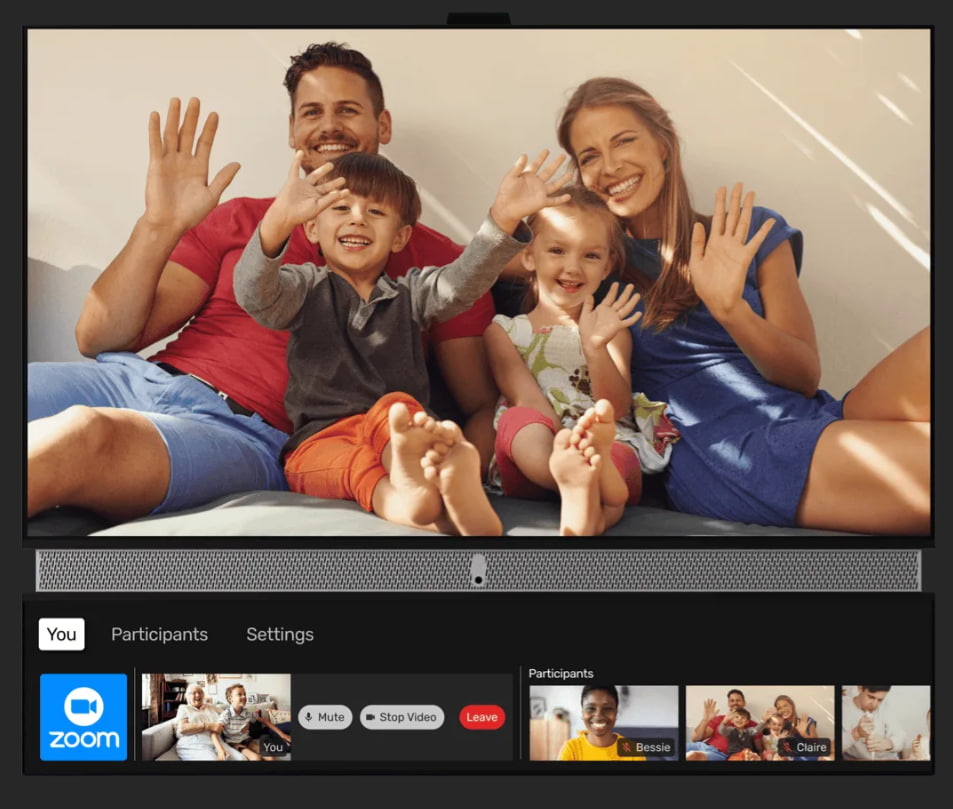
Task: Mute your microphone
Action: (x=325, y=717)
